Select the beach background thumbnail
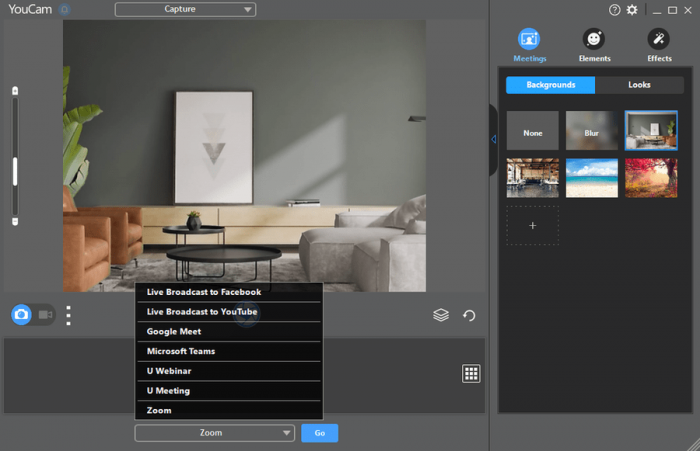700x451 pixels. click(x=592, y=178)
